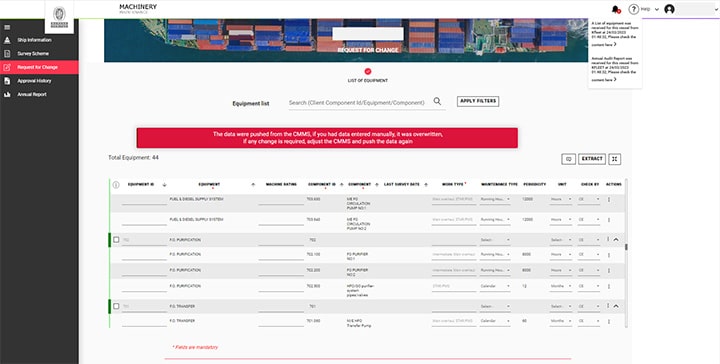Open Unit dropdown for circulation pump NO.2 row

tap(561, 220)
